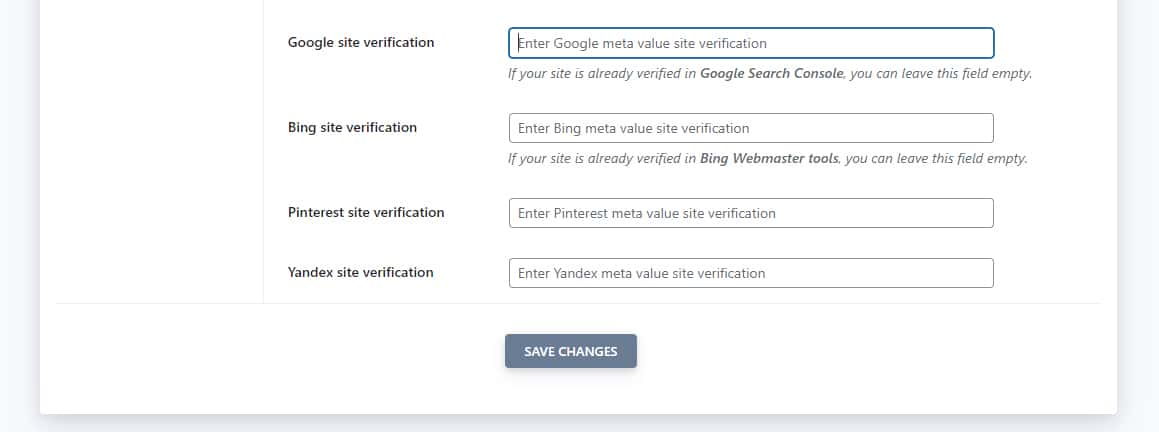The height and width of the screenshot is (432, 1159).
Task: Click the Bing meta value verification field
Action: 750,128
